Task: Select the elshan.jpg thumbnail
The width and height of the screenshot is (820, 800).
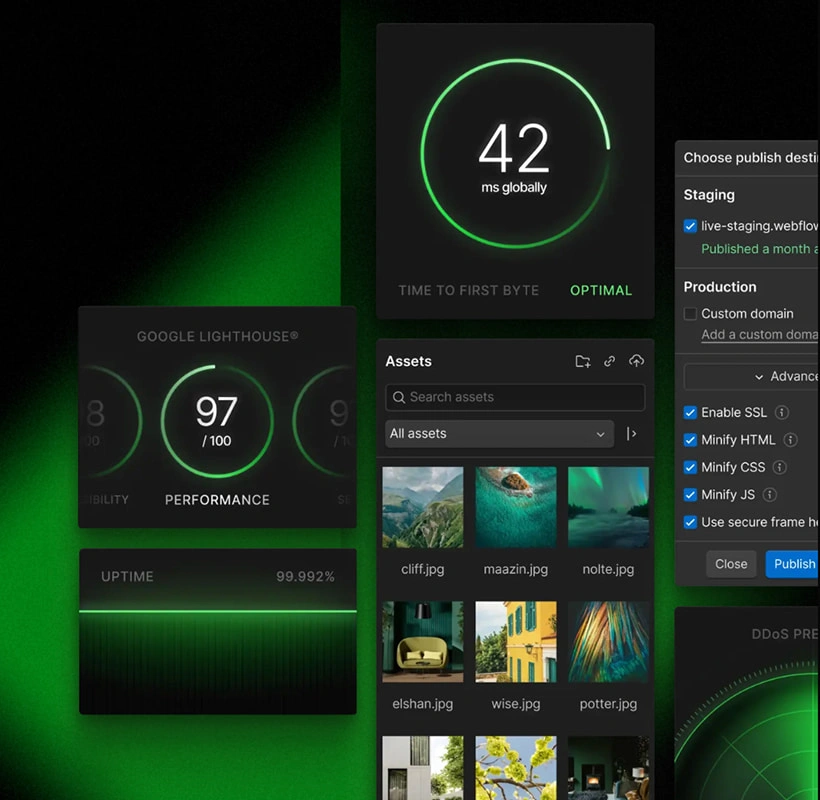Action: [x=423, y=642]
